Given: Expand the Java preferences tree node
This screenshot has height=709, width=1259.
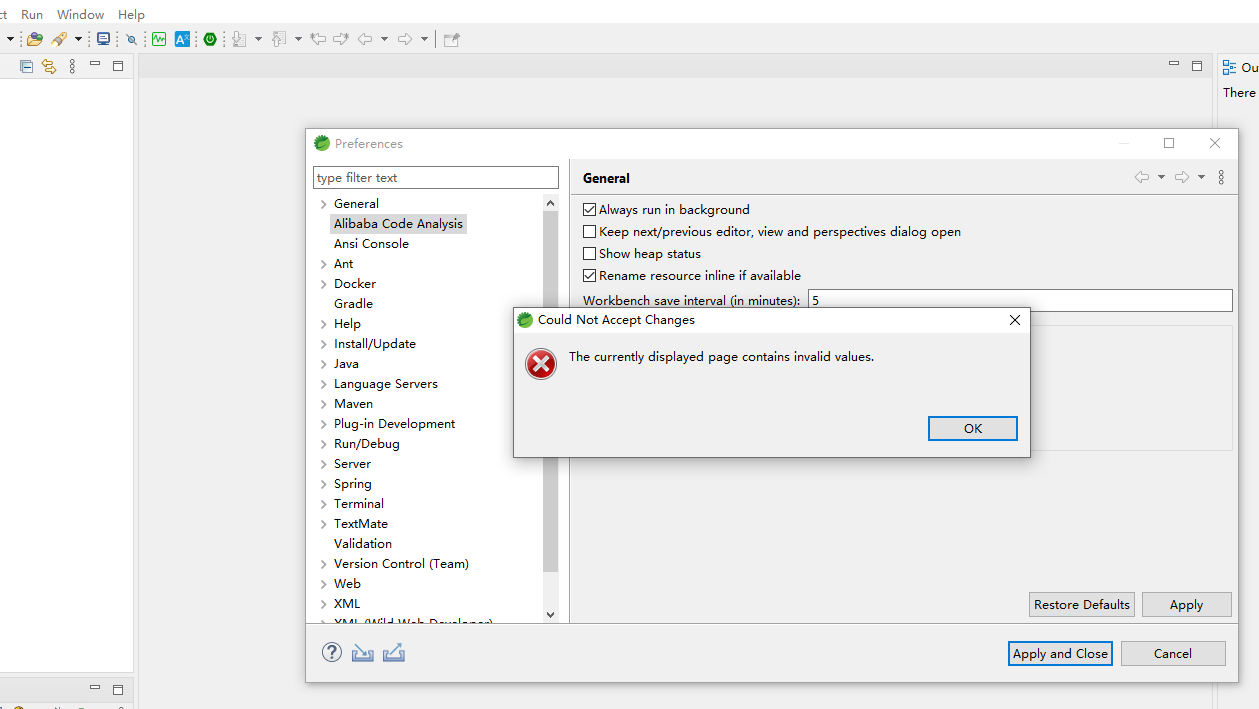Looking at the screenshot, I should (322, 363).
